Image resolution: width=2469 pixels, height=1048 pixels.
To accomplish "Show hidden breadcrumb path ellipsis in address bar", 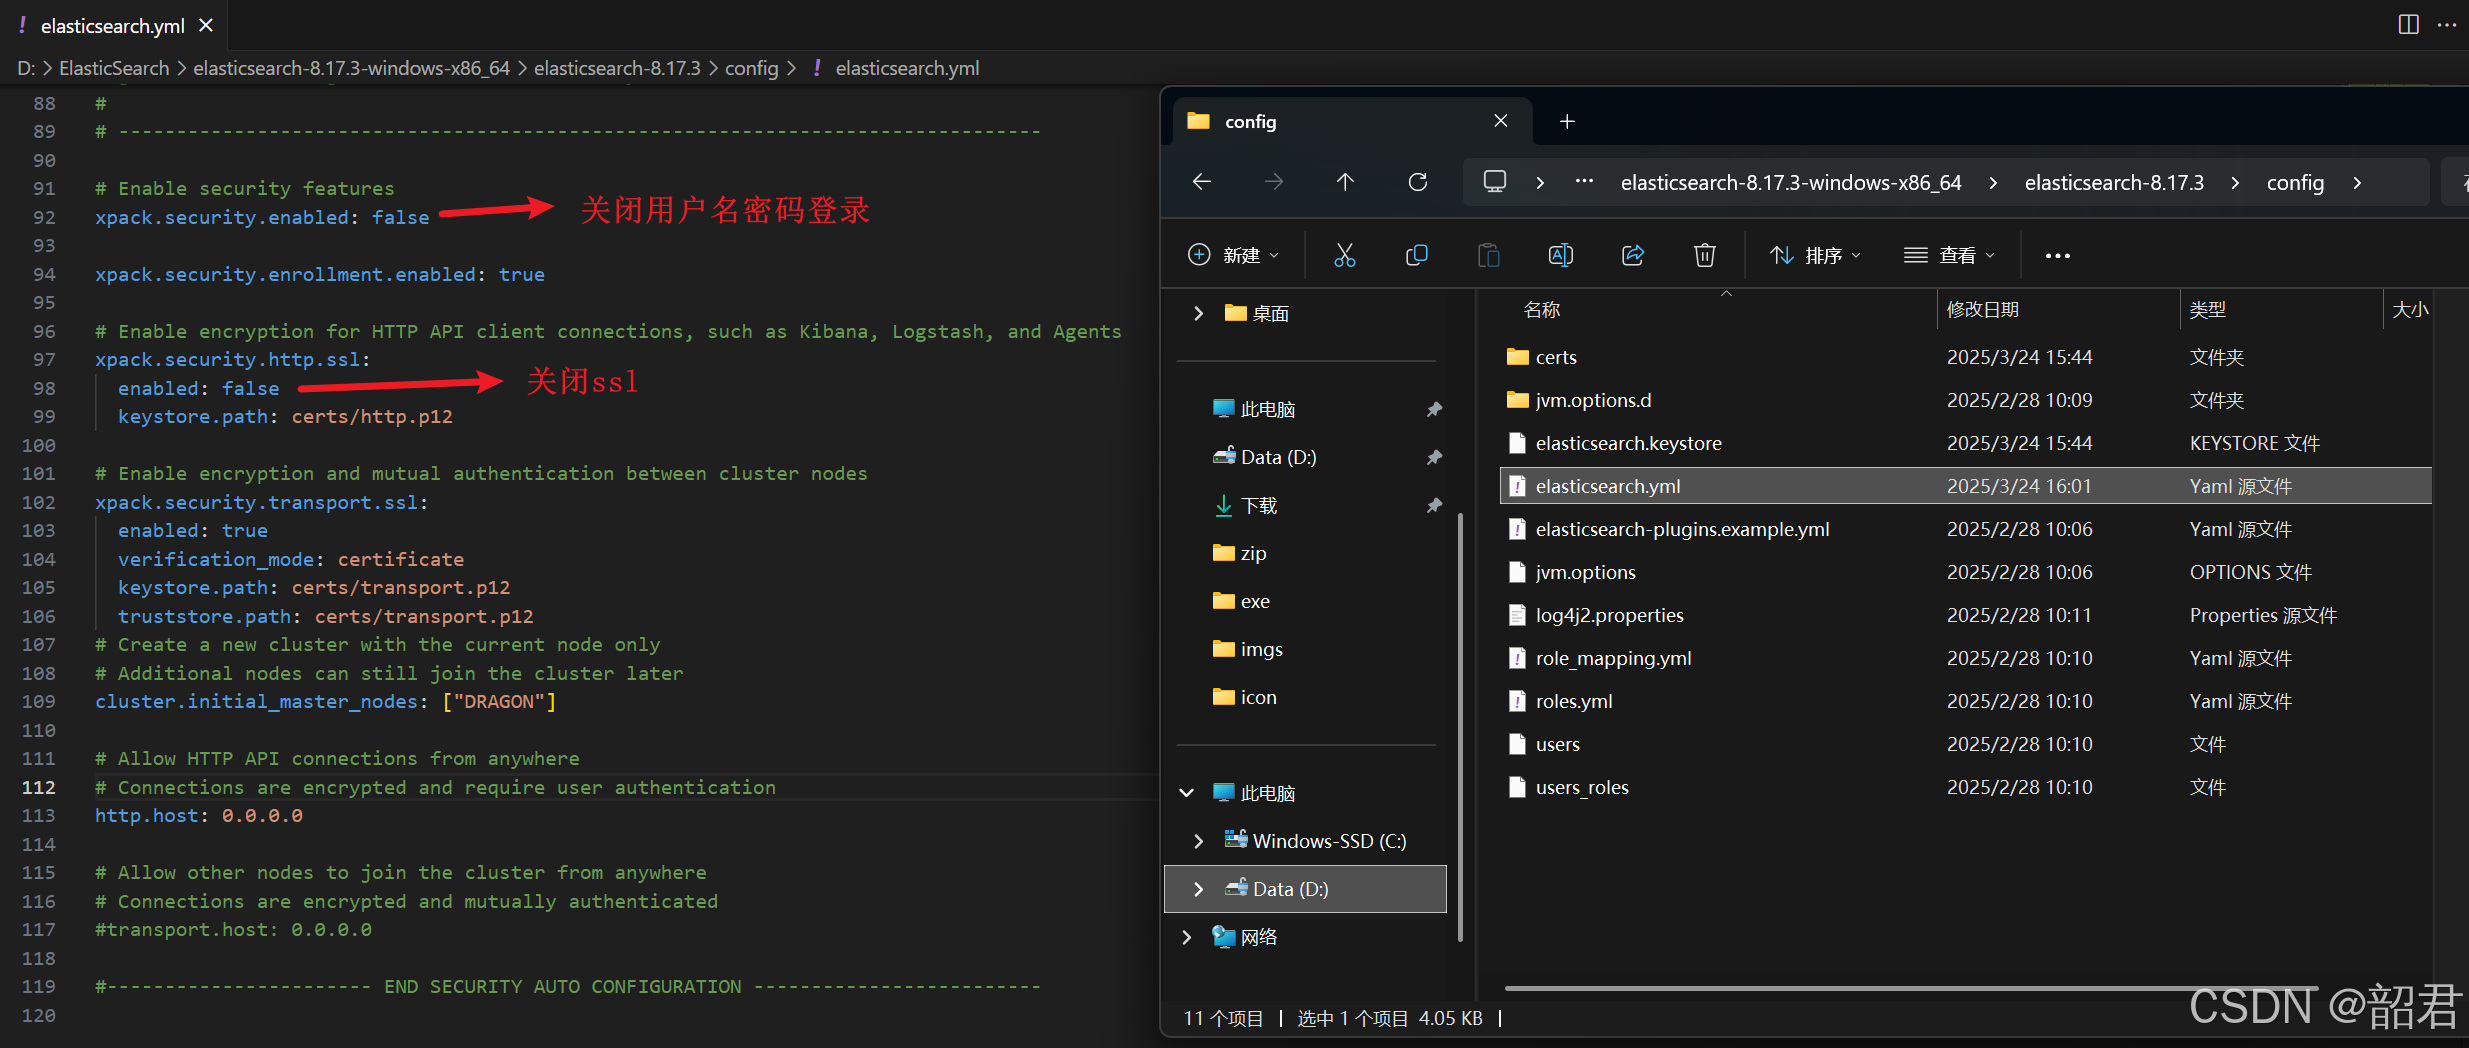I will pos(1585,181).
